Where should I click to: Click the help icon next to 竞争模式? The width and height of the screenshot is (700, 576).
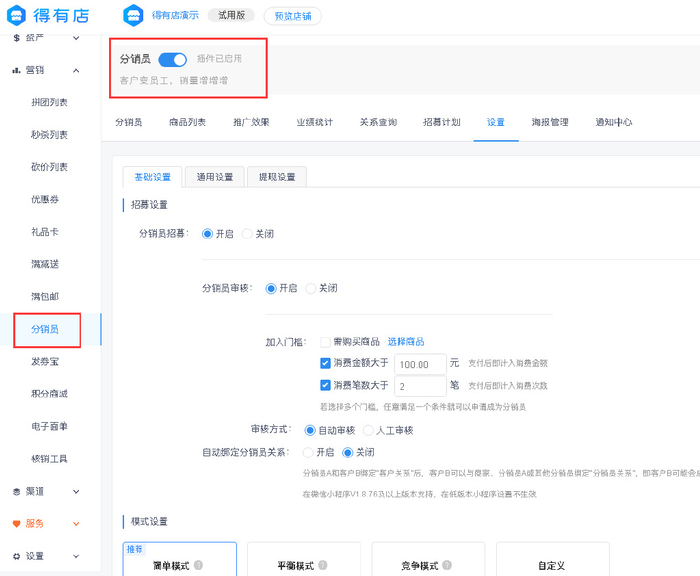coord(447,566)
